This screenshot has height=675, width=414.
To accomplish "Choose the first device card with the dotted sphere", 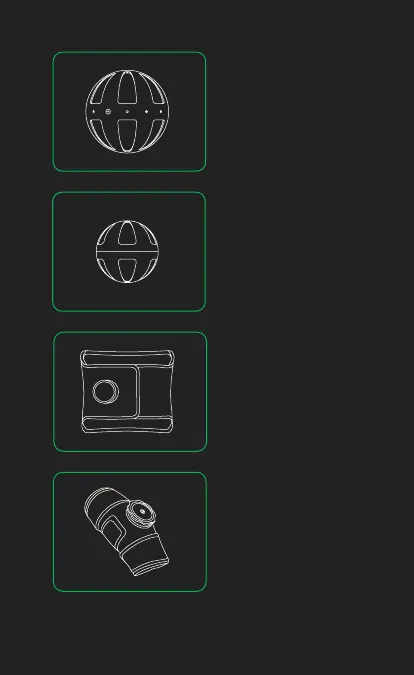I will 129,111.
